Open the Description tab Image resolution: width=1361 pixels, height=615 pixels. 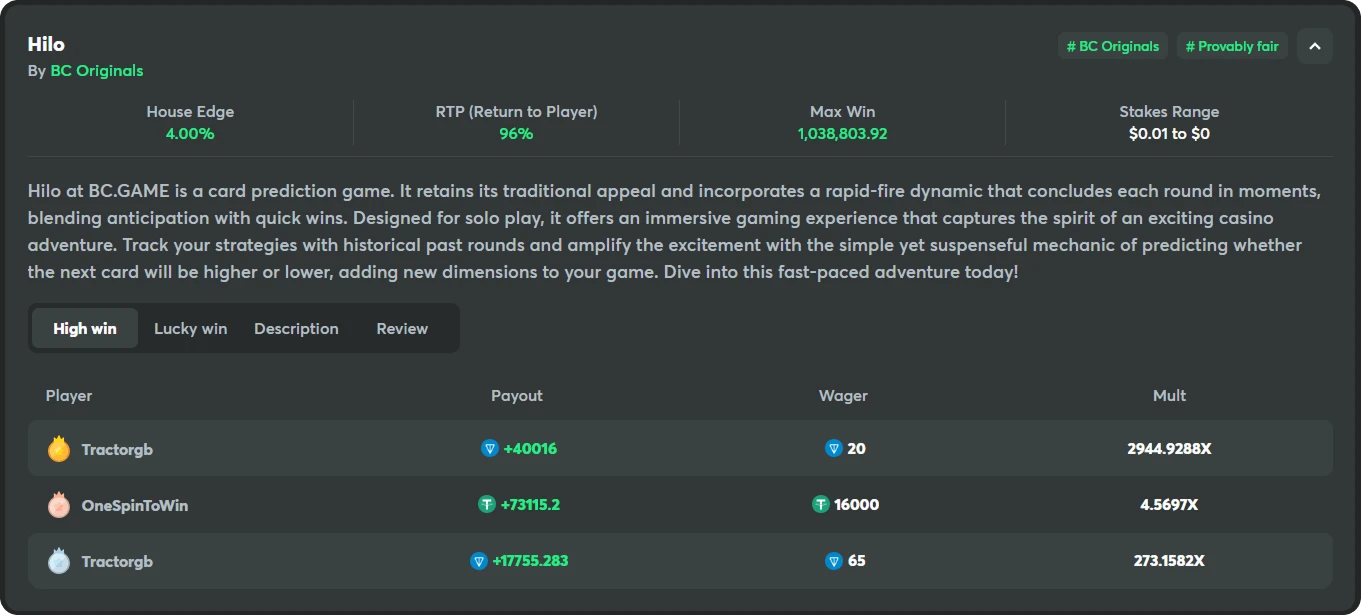[296, 328]
